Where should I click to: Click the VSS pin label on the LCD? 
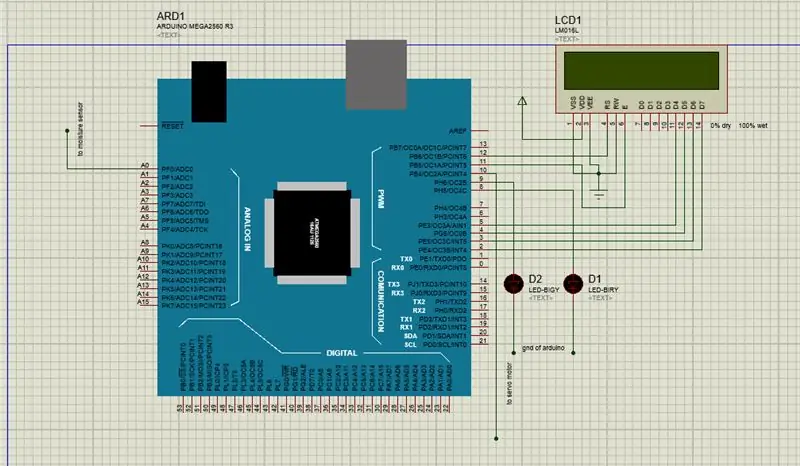pyautogui.click(x=572, y=103)
